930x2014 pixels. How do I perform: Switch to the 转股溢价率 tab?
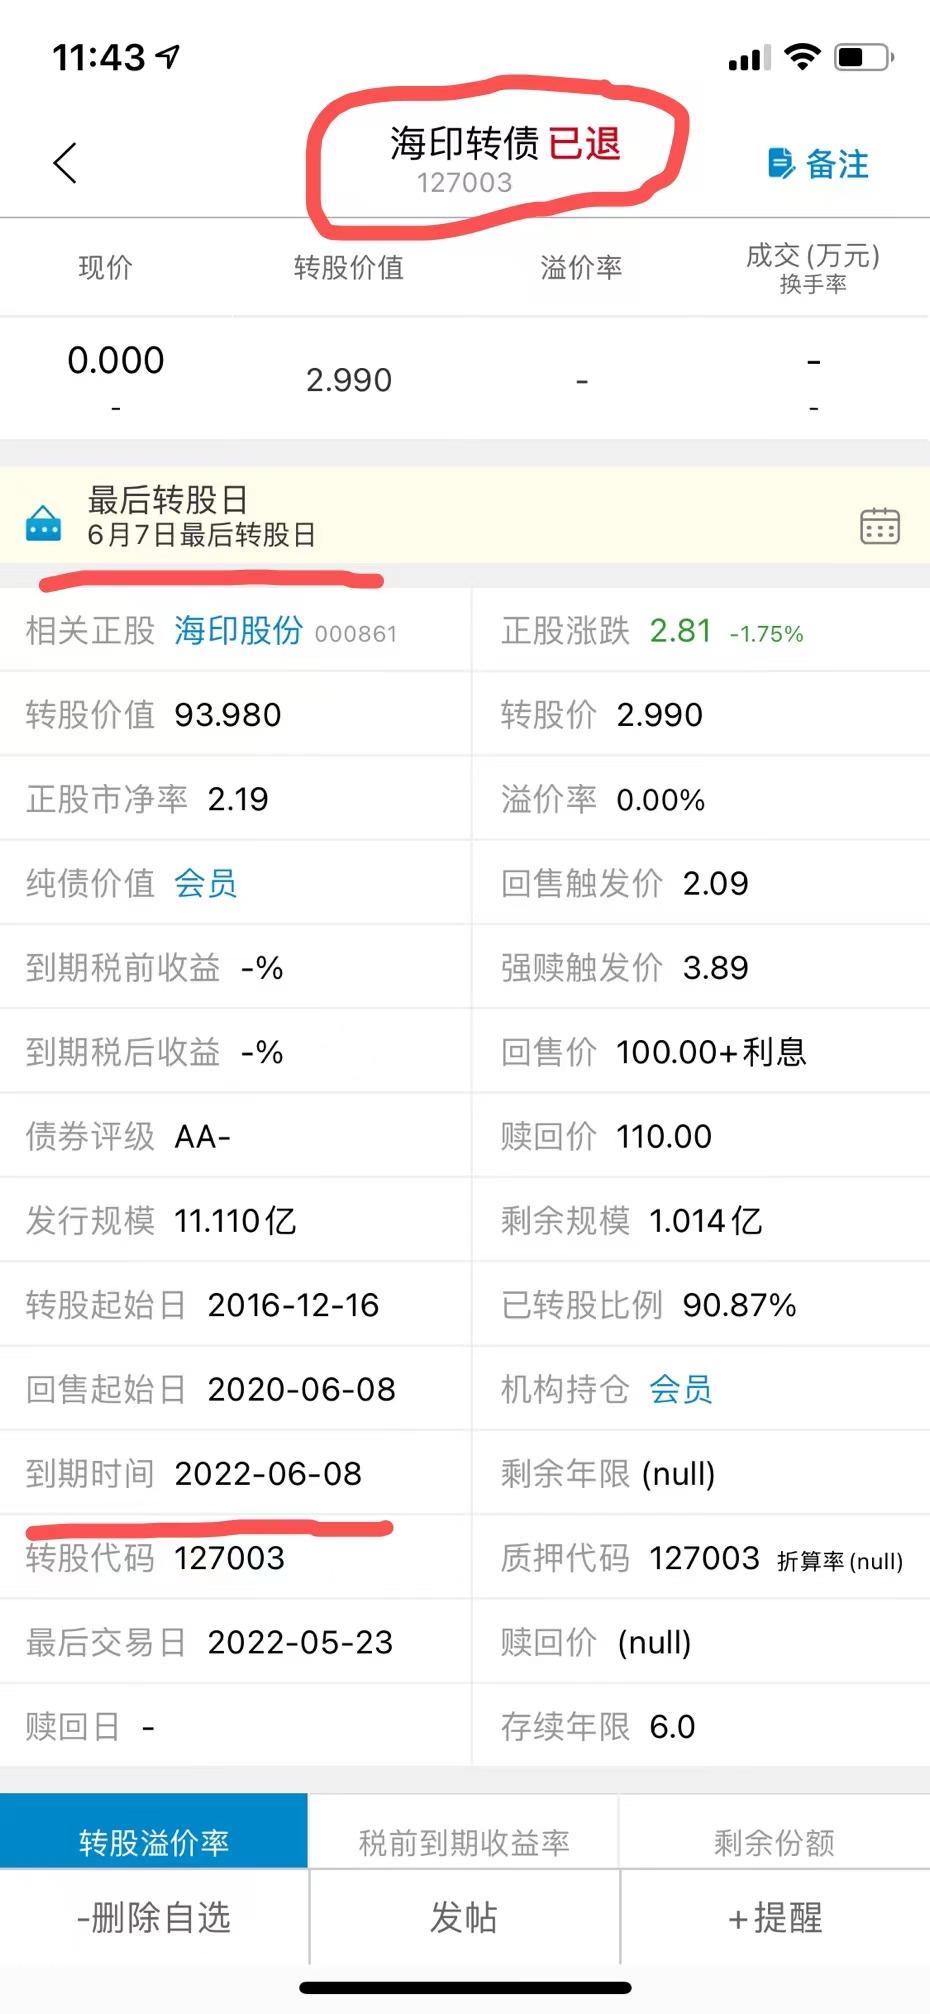pos(154,1841)
